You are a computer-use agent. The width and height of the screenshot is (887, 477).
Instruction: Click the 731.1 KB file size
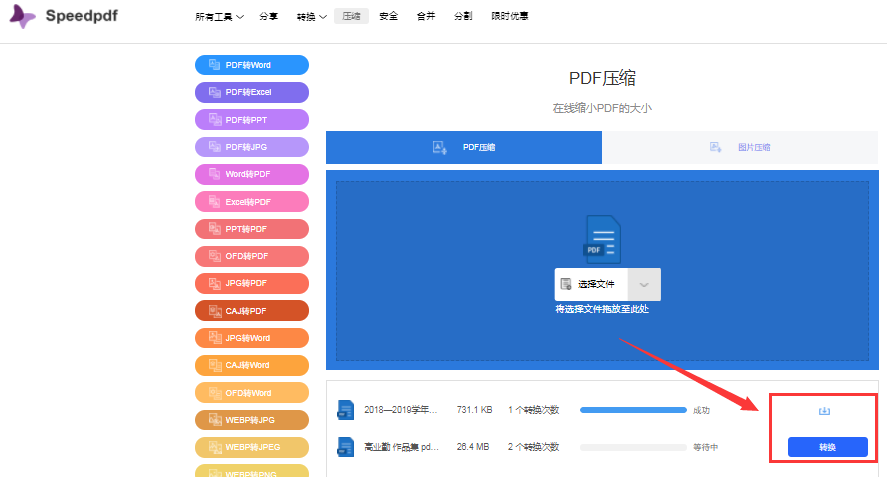point(474,410)
